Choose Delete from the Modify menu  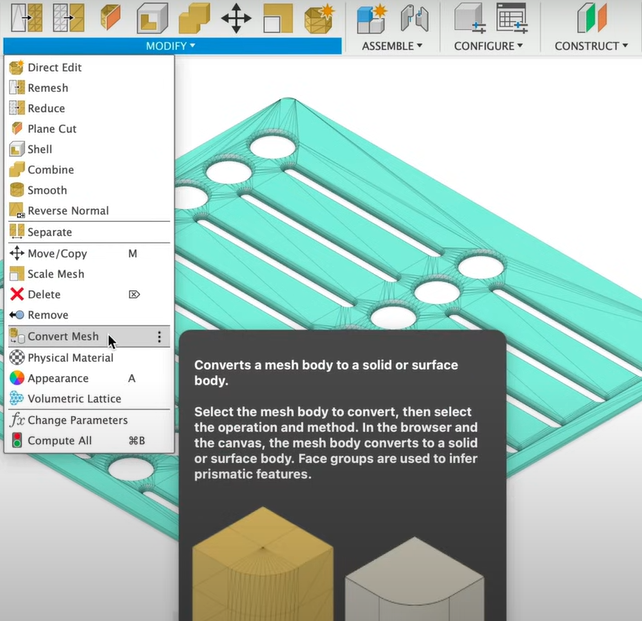[x=44, y=295]
